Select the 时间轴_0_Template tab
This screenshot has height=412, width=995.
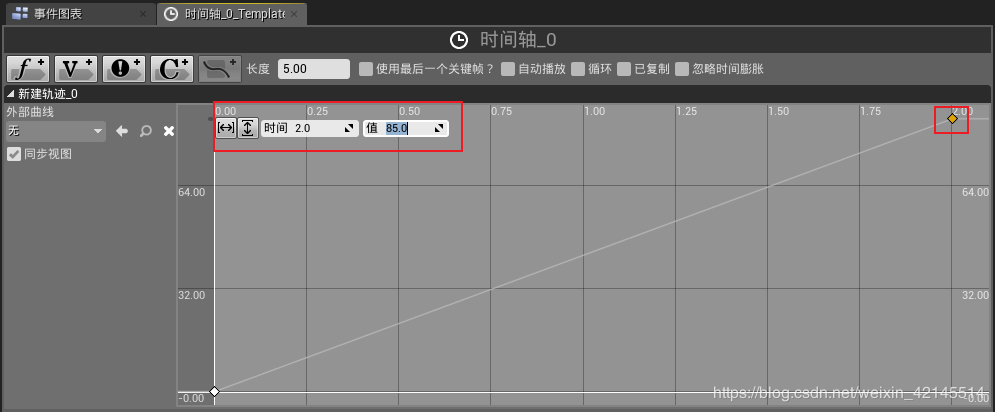pyautogui.click(x=232, y=14)
